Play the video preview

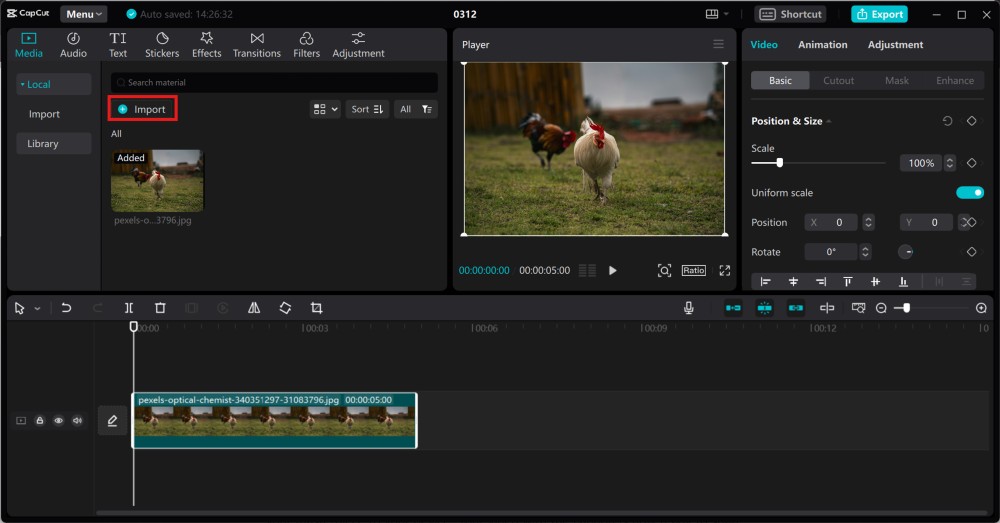click(612, 270)
